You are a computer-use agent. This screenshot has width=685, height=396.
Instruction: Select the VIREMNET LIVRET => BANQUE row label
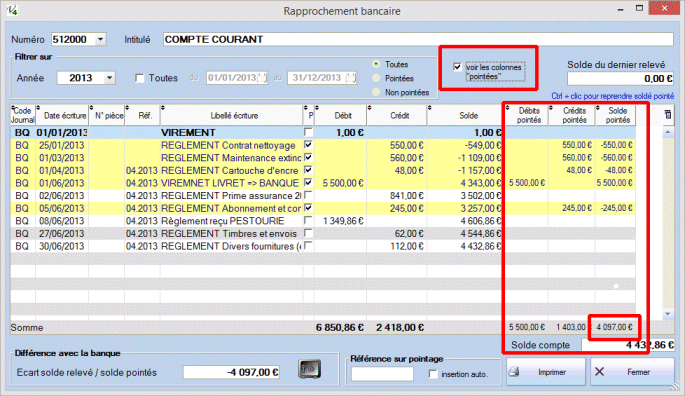tap(230, 183)
